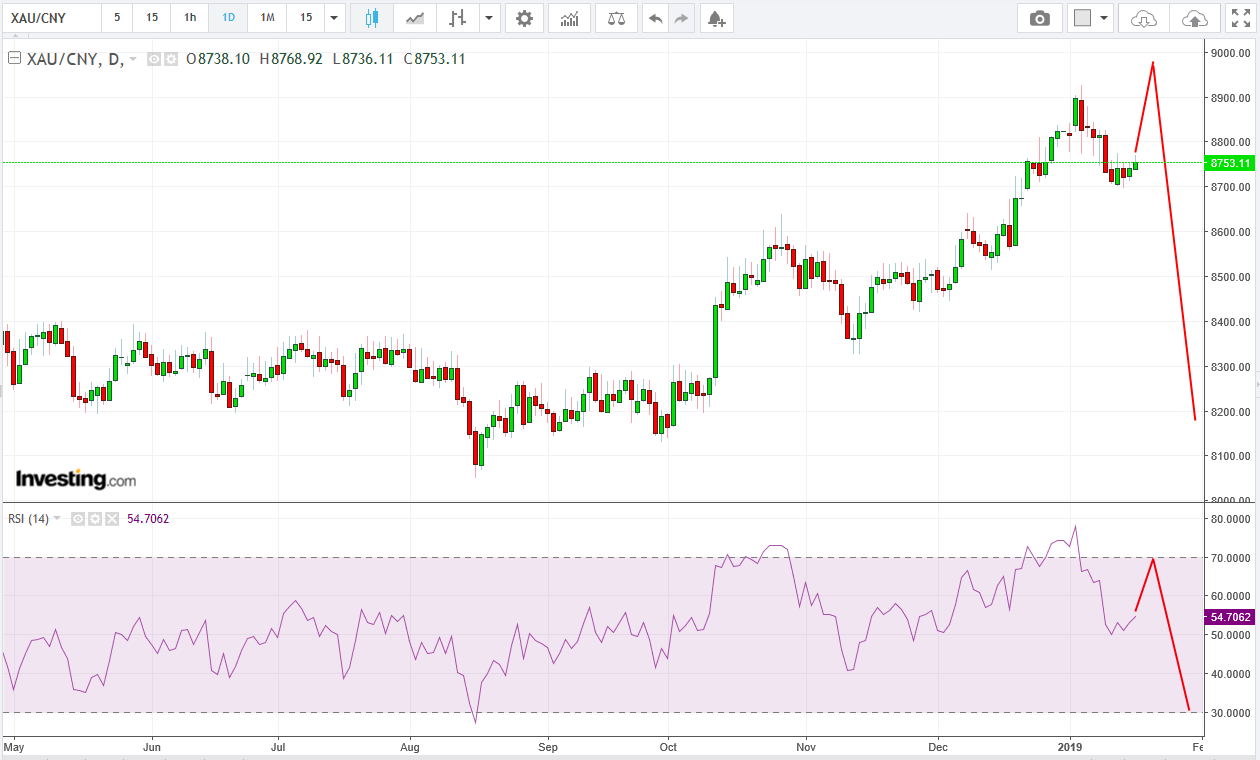Viewport: 1260px width, 760px height.
Task: Toggle visibility of the RSI indicator
Action: pos(77,519)
